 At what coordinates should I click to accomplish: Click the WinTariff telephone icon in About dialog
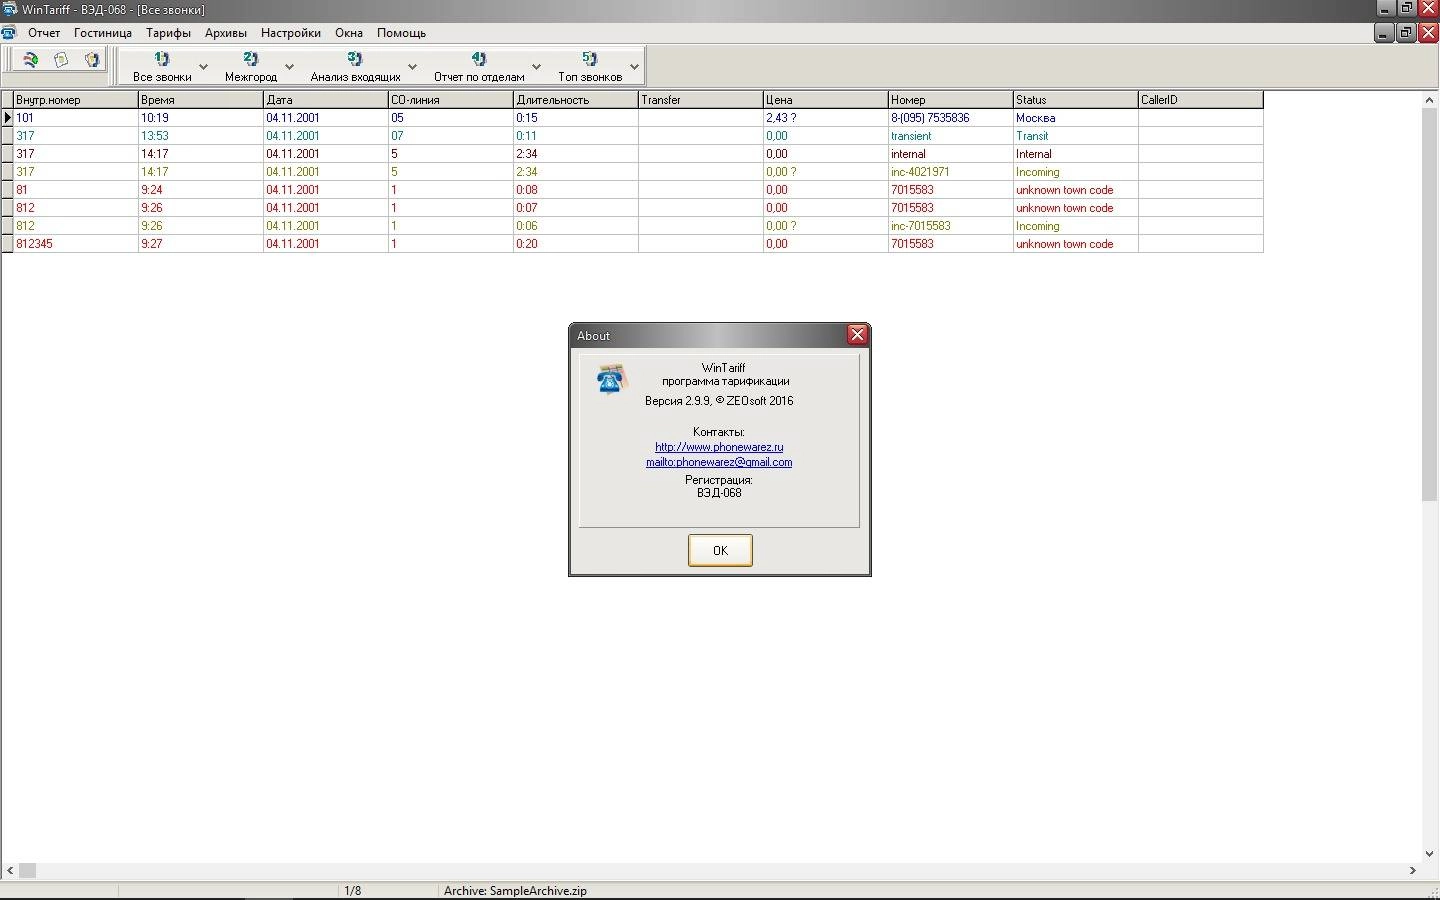611,380
